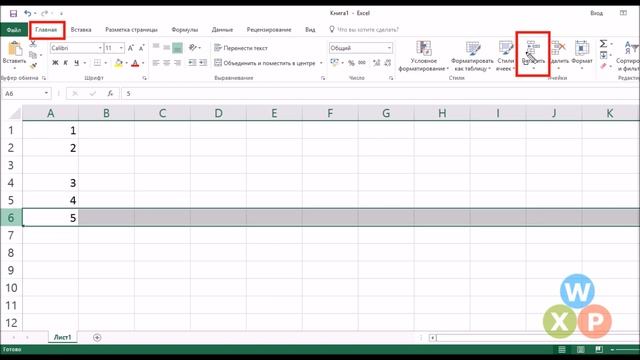
Task: Undo the last action
Action: click(27, 13)
